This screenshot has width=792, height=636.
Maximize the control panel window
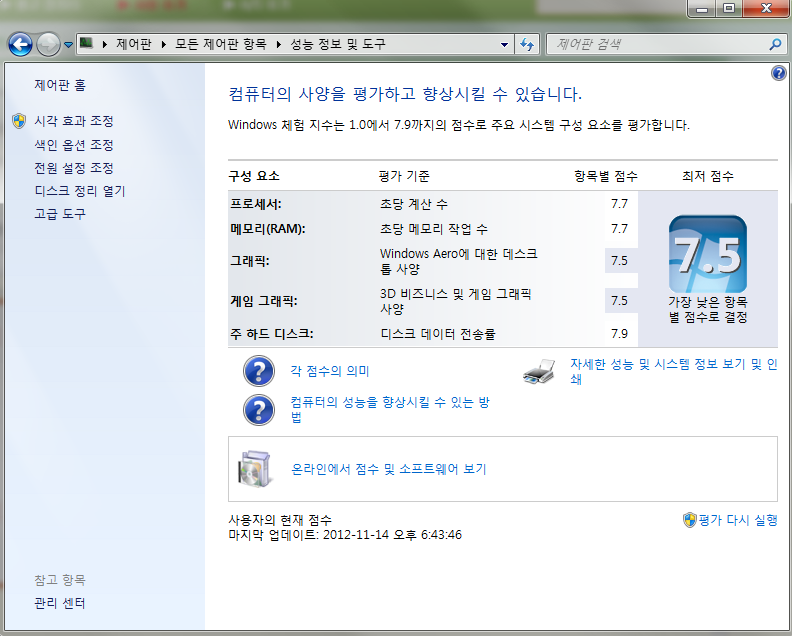tap(728, 8)
